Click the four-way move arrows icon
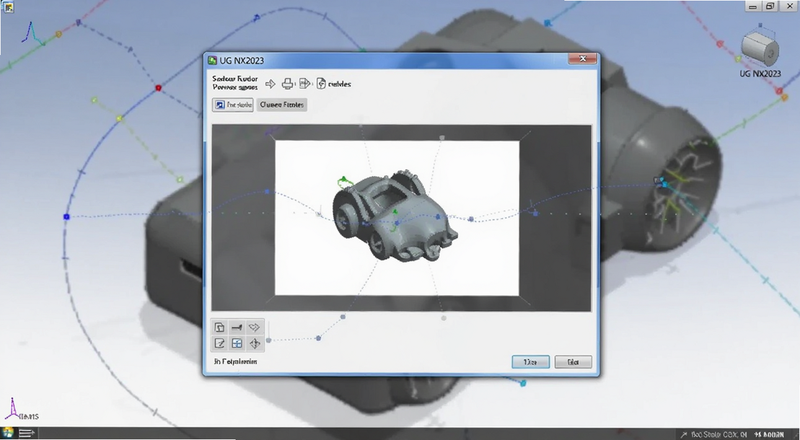800x440 pixels. (x=255, y=344)
